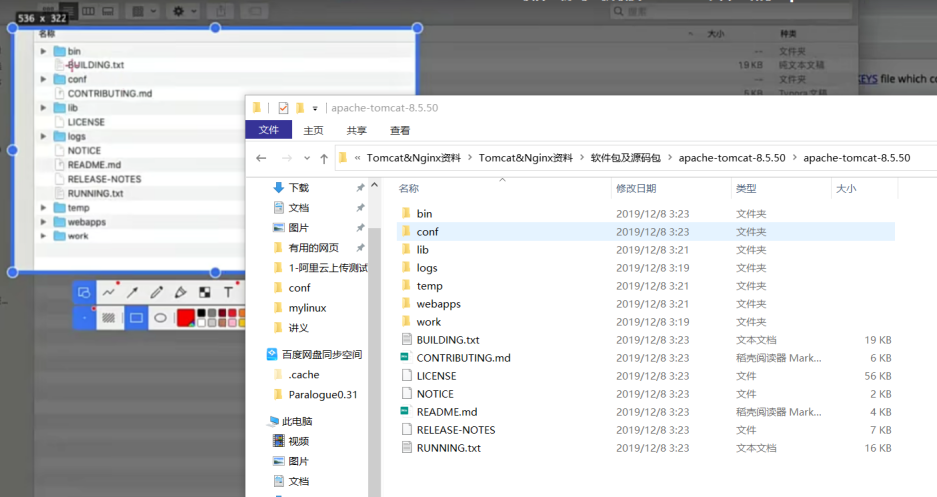
Task: Select the polyline drawing tool
Action: (108, 292)
